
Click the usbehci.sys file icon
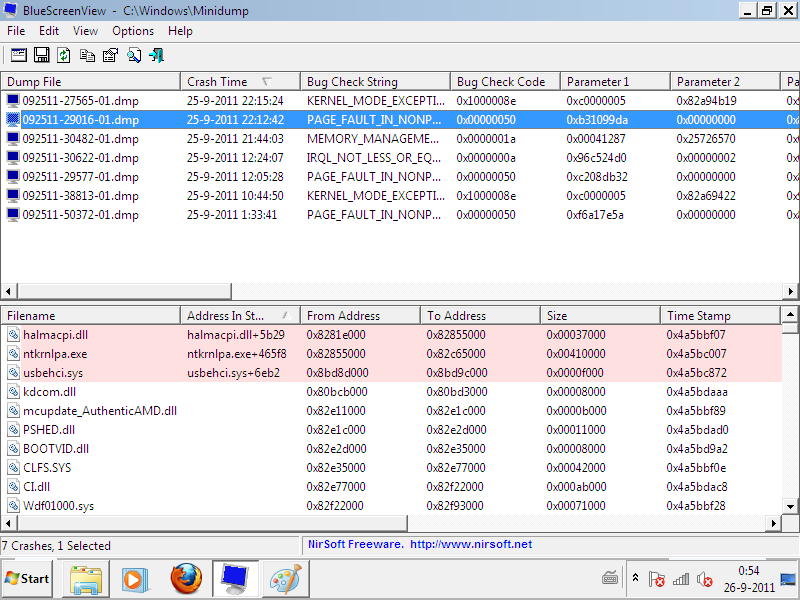pos(13,373)
